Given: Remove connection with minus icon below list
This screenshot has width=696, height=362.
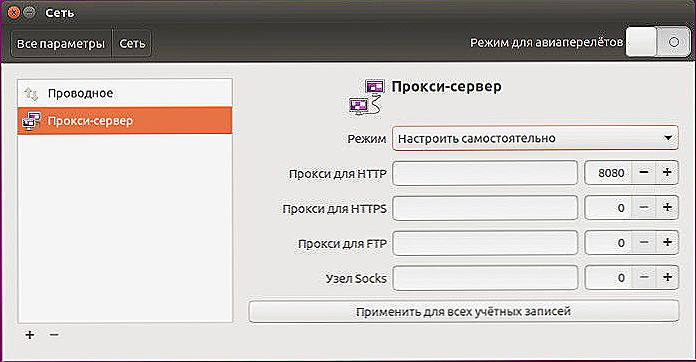Looking at the screenshot, I should 54,334.
